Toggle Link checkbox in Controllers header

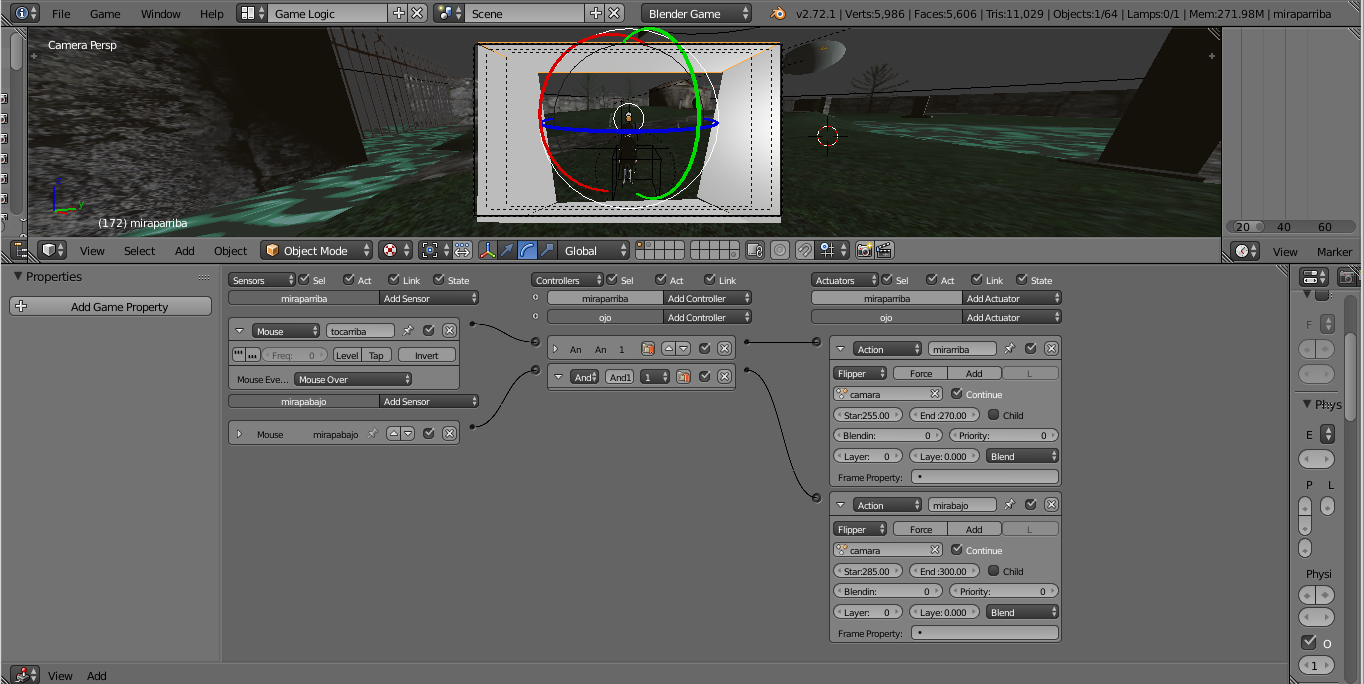[710, 280]
